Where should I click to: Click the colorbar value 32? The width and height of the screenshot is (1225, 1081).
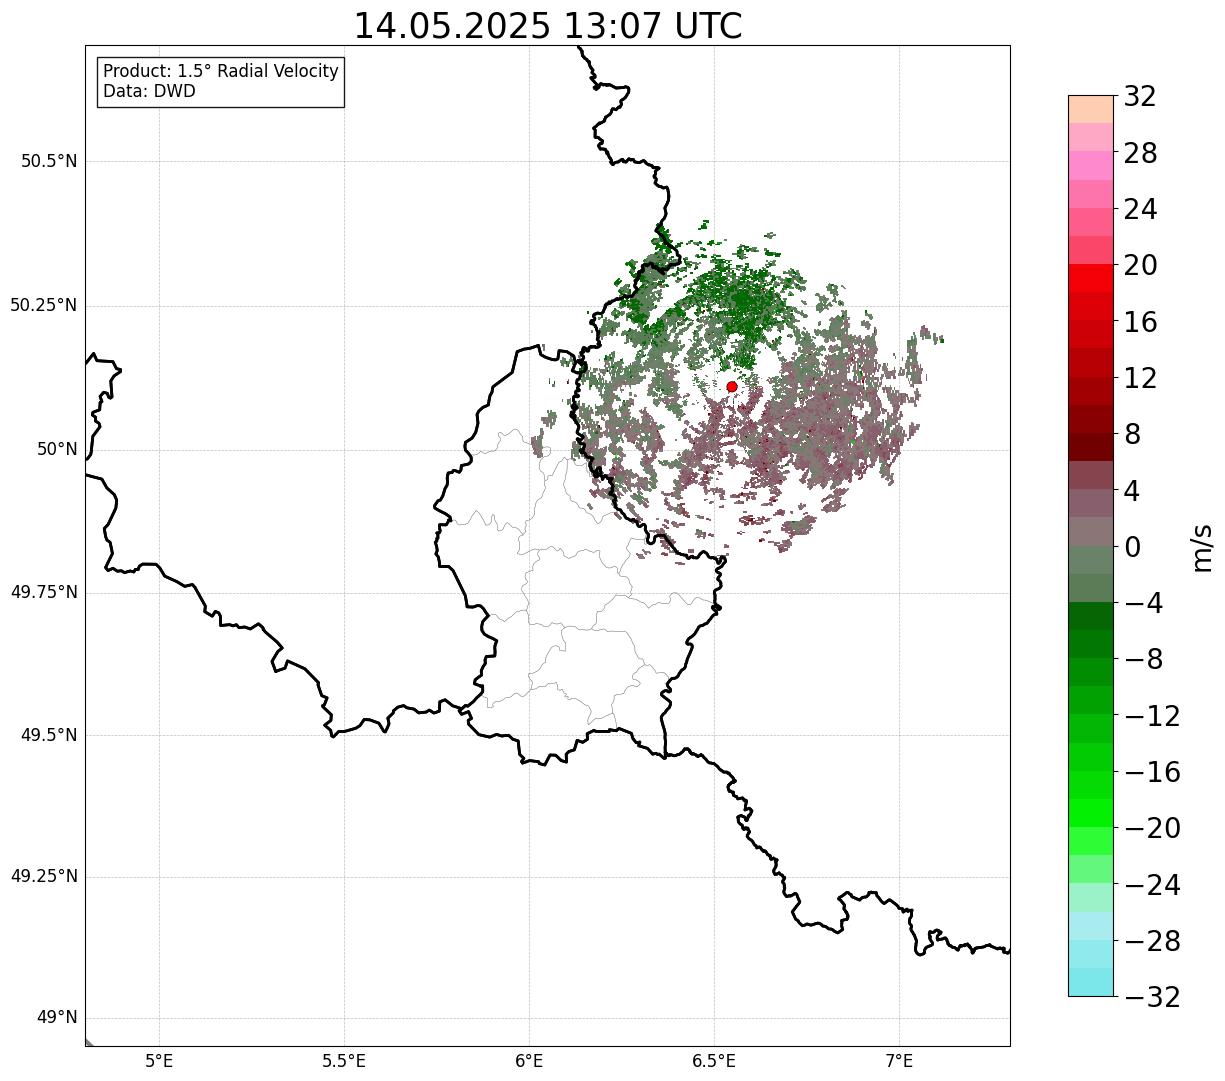point(1140,97)
